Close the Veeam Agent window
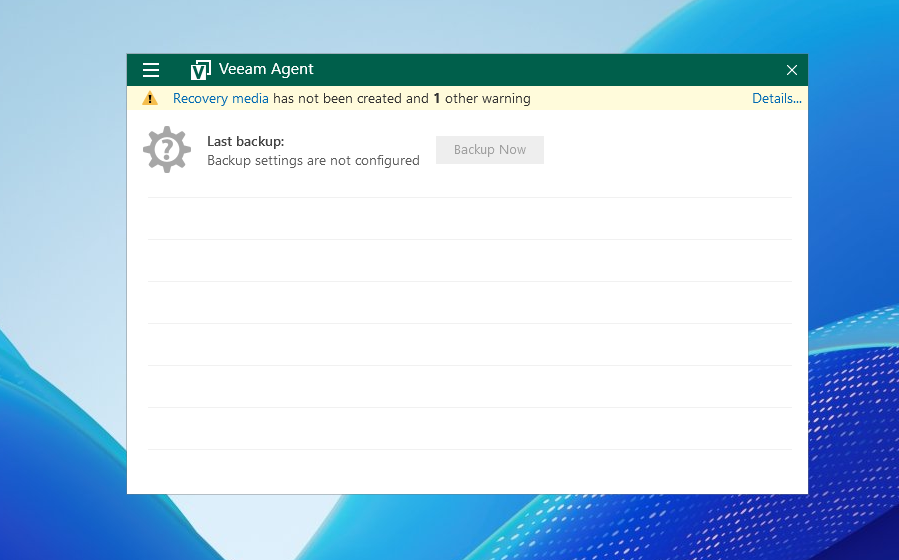Viewport: 899px width, 560px height. coord(792,70)
